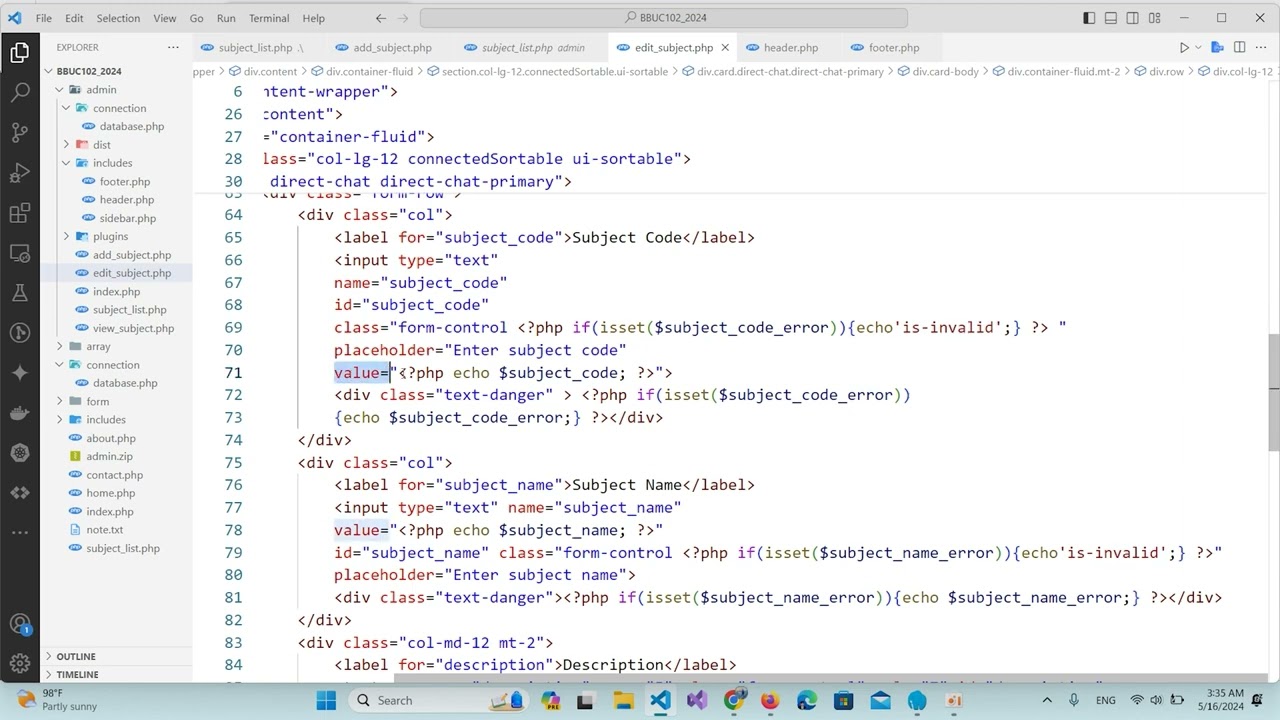
Task: Open the Terminal menu
Action: point(269,18)
